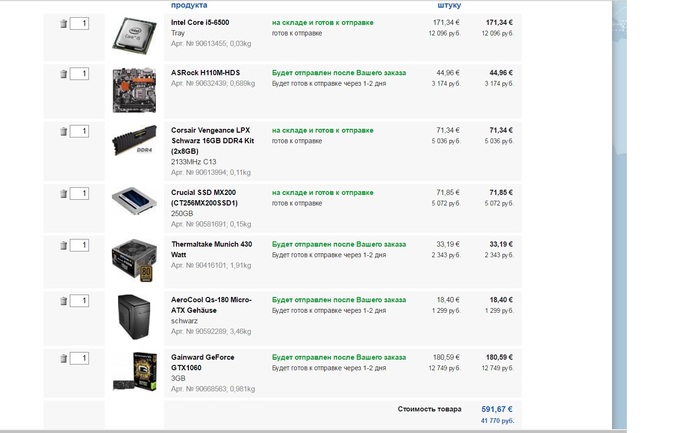
Task: Click ASRock total price 44,96 €
Action: coord(501,72)
